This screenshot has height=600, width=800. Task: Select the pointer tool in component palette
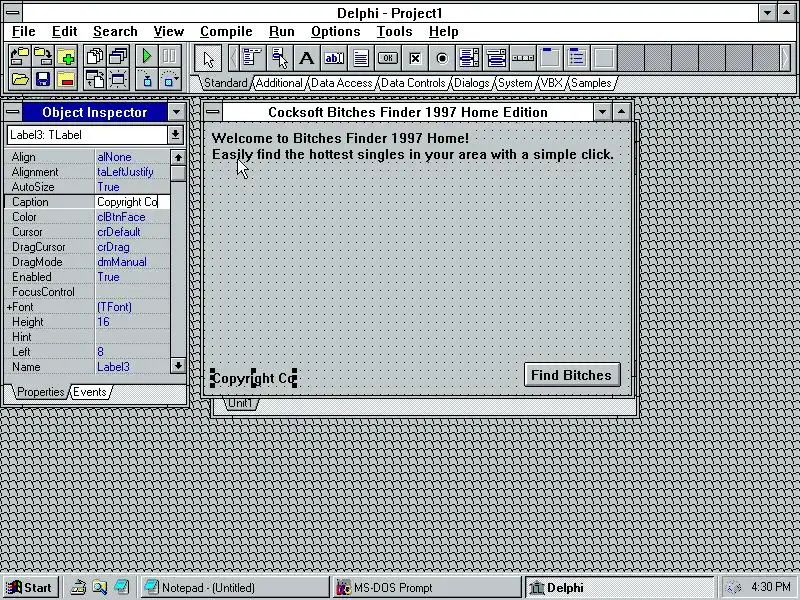pyautogui.click(x=208, y=58)
